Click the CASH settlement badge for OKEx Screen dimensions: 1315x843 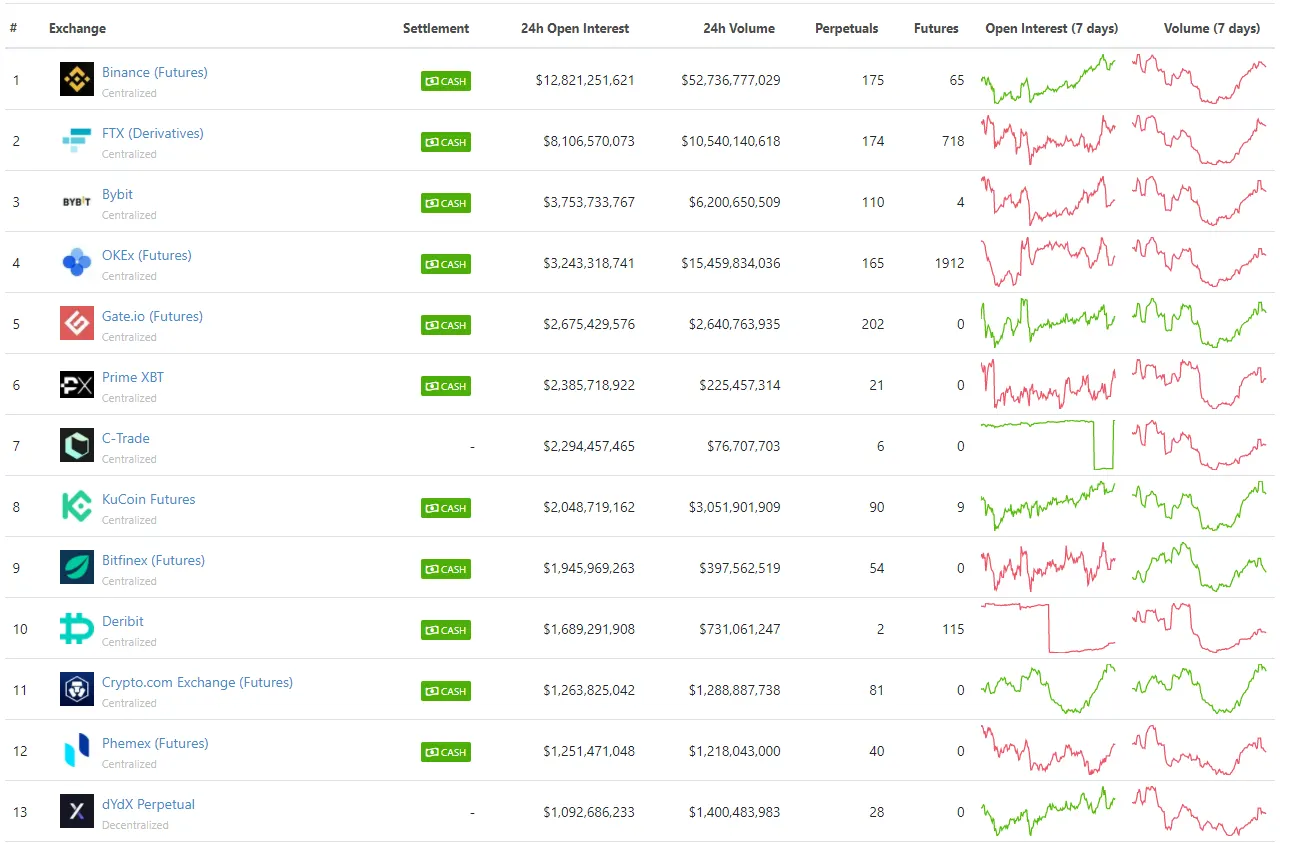coord(446,264)
